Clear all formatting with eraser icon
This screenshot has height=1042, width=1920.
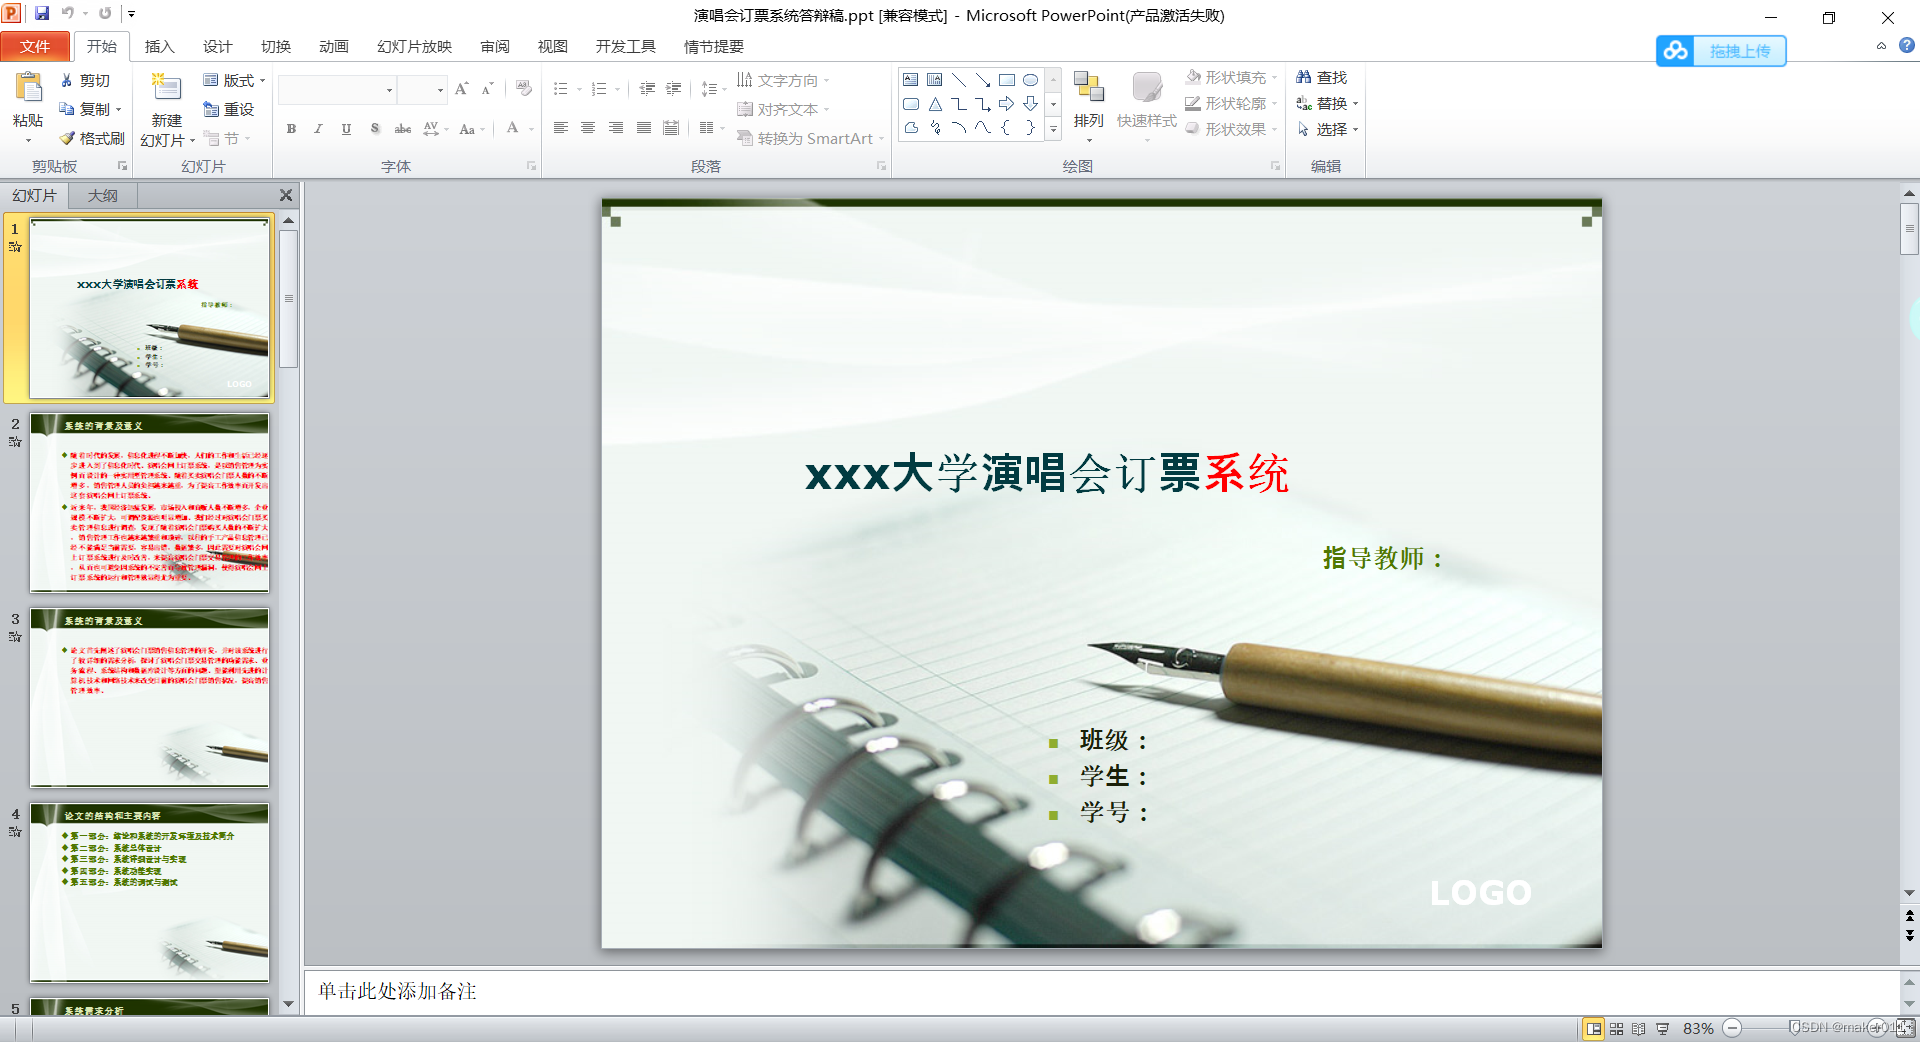(x=524, y=89)
